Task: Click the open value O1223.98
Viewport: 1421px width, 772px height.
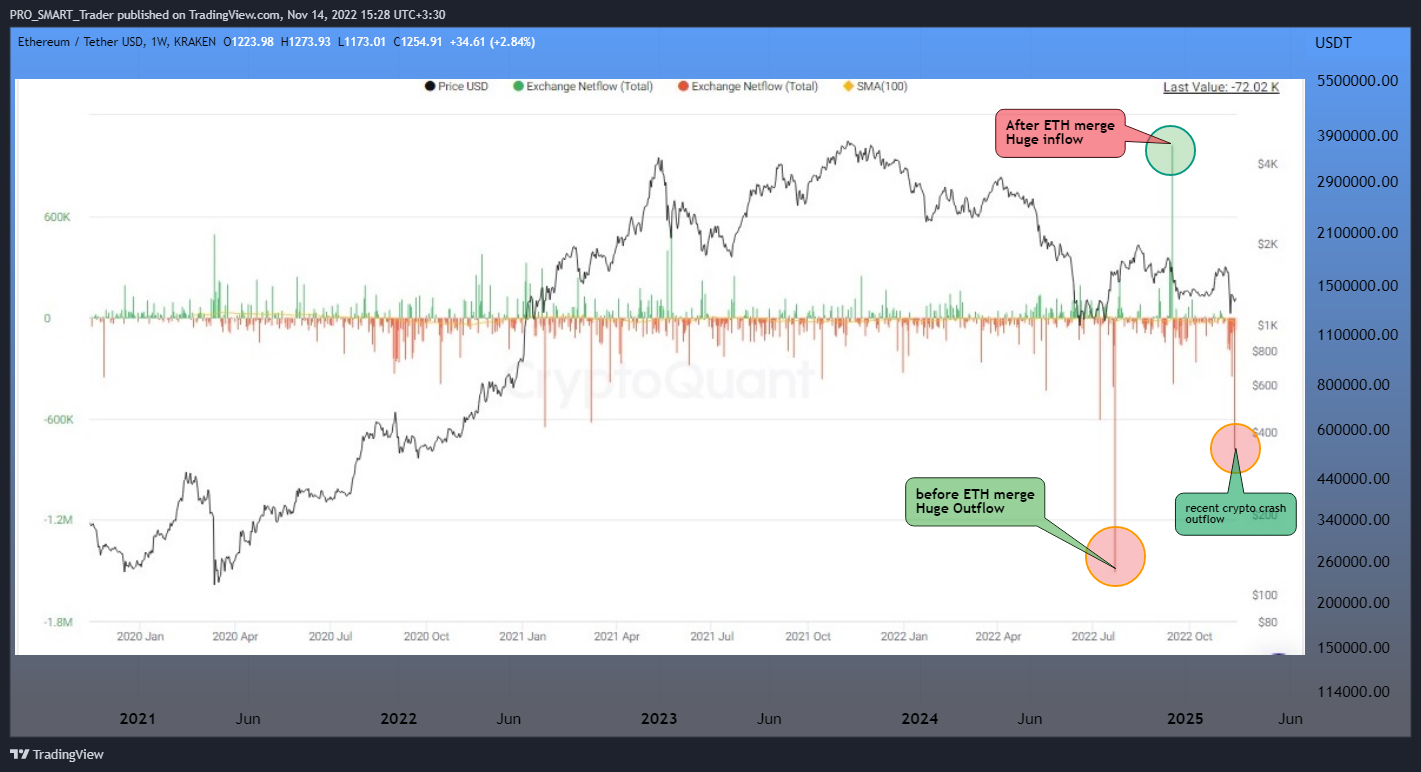Action: point(248,42)
